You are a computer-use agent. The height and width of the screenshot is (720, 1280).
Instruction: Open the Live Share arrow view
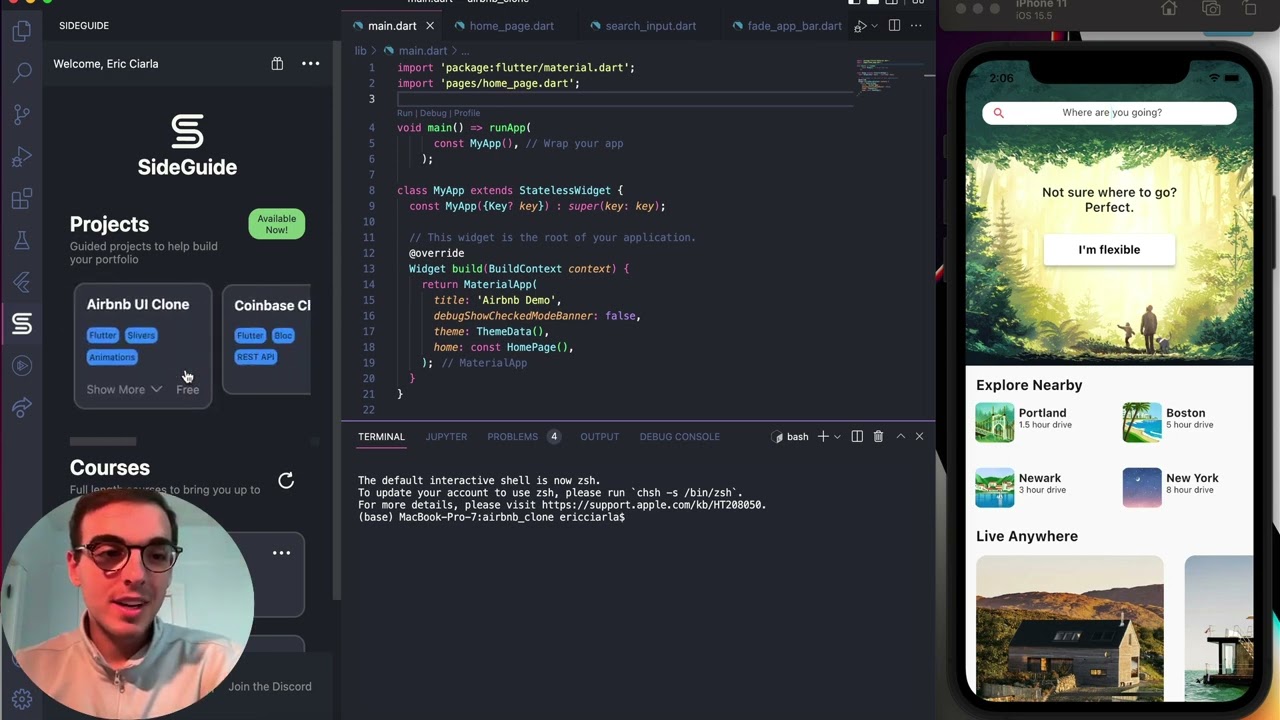pos(22,408)
